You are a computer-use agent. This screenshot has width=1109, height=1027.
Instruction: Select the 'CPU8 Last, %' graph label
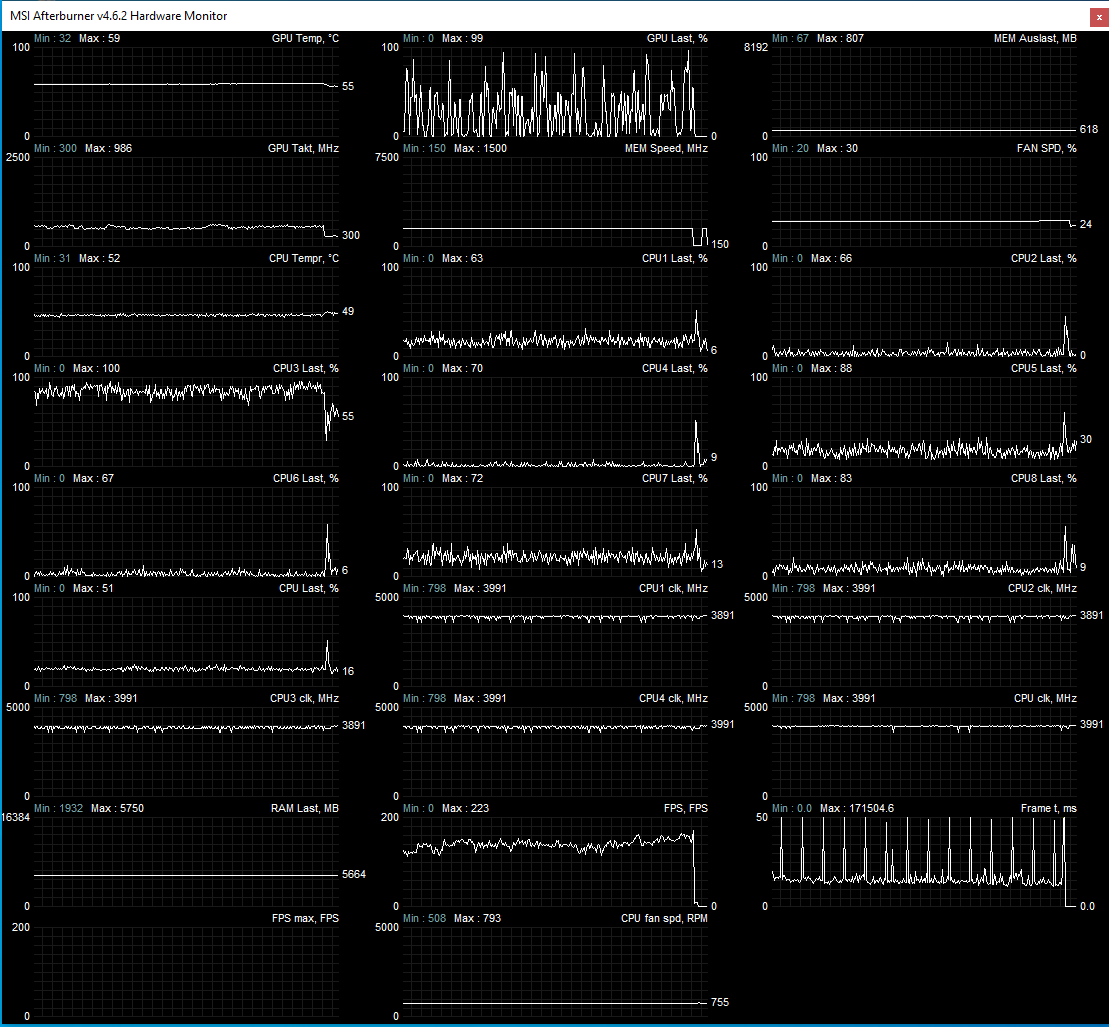point(1043,478)
